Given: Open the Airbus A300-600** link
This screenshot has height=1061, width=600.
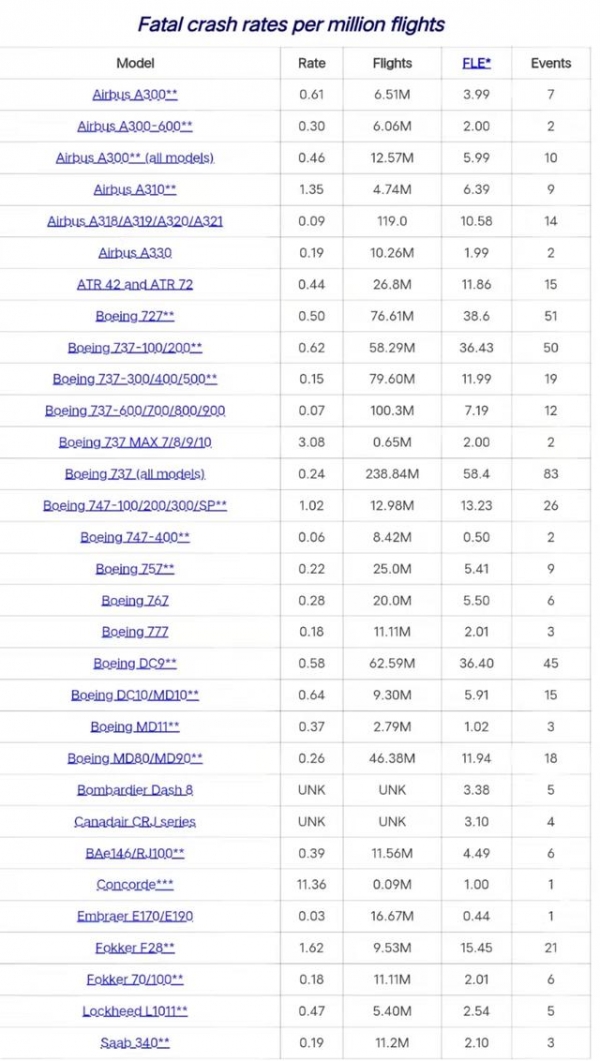Looking at the screenshot, I should coord(135,127).
